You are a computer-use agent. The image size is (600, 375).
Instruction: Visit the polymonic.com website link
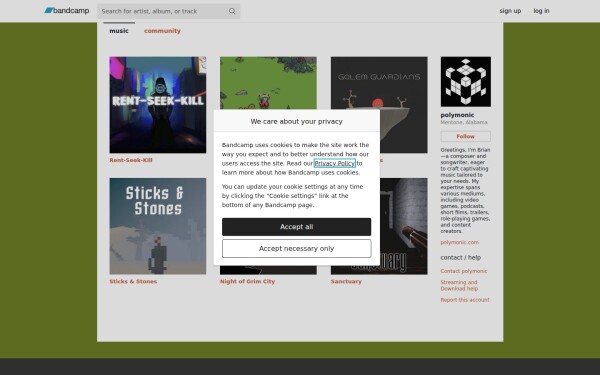pos(460,242)
